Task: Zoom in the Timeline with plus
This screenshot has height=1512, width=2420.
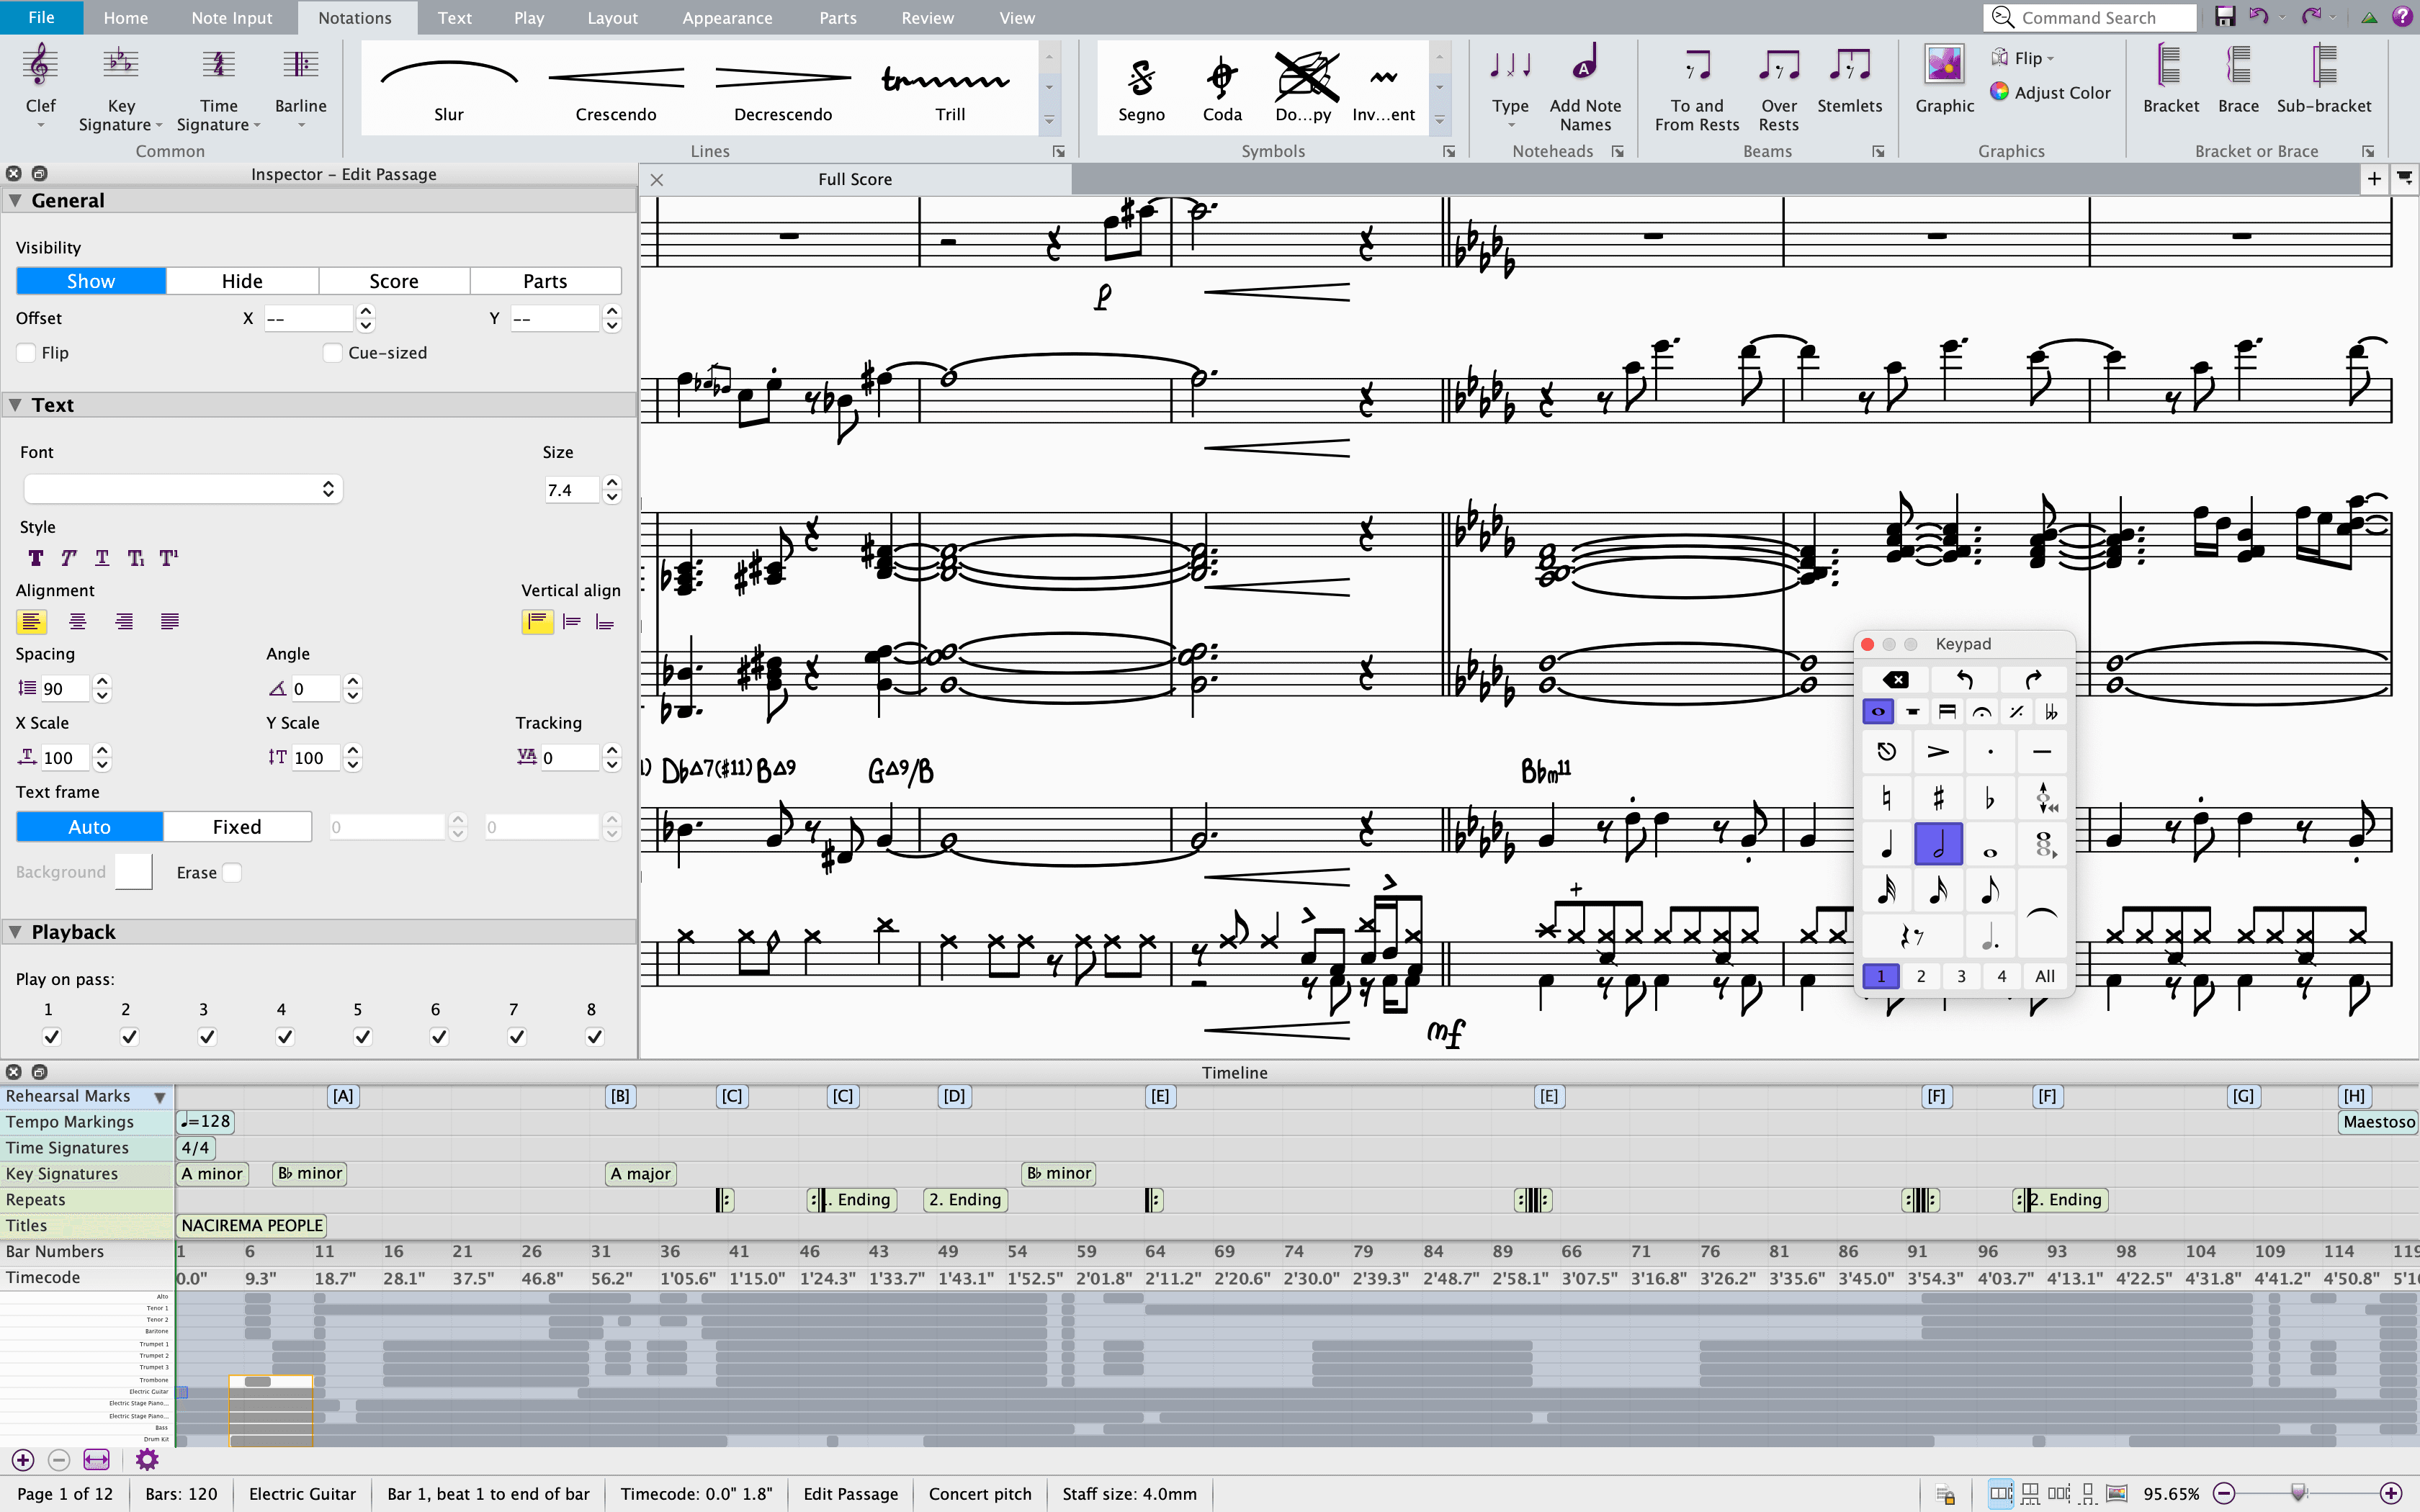Action: 23,1460
